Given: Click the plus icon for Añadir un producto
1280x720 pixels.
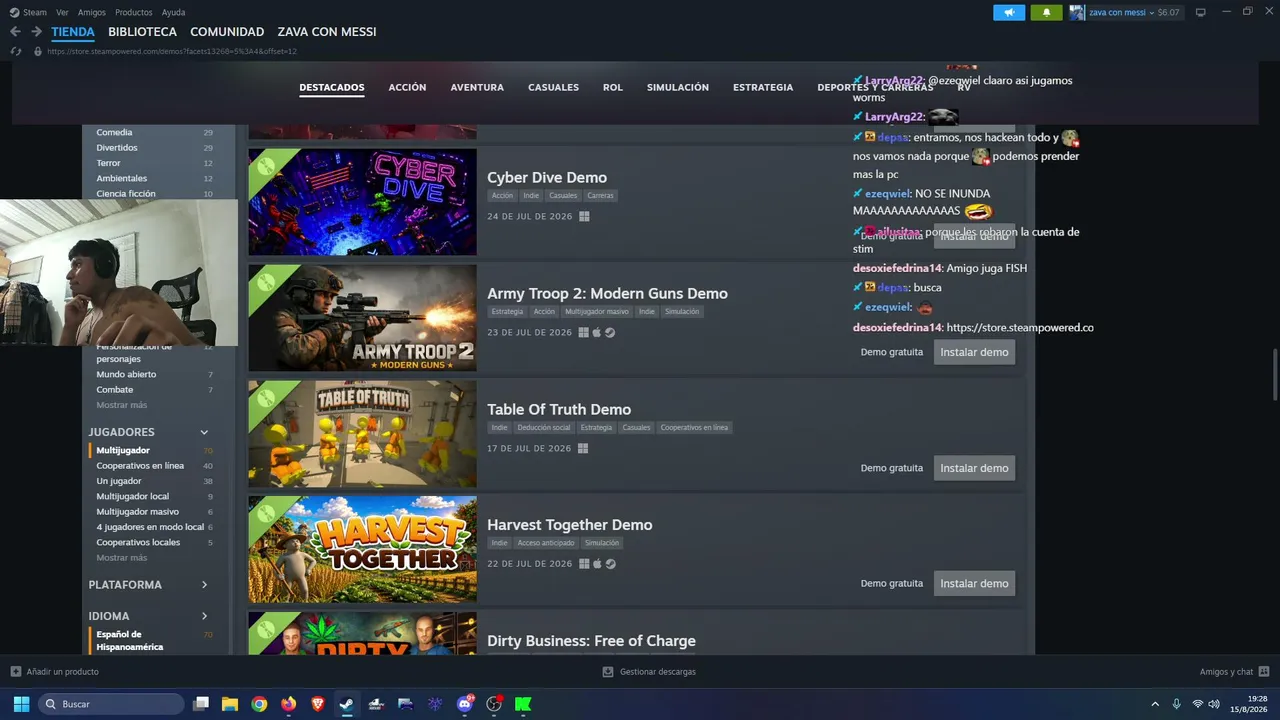Looking at the screenshot, I should point(16,672).
